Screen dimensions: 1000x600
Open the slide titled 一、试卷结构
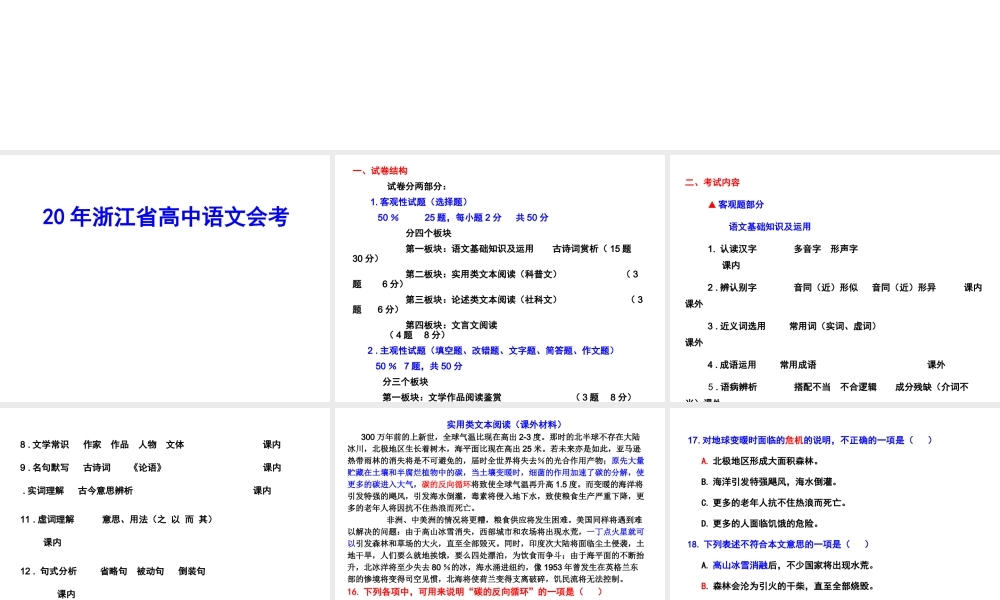tap(499, 278)
